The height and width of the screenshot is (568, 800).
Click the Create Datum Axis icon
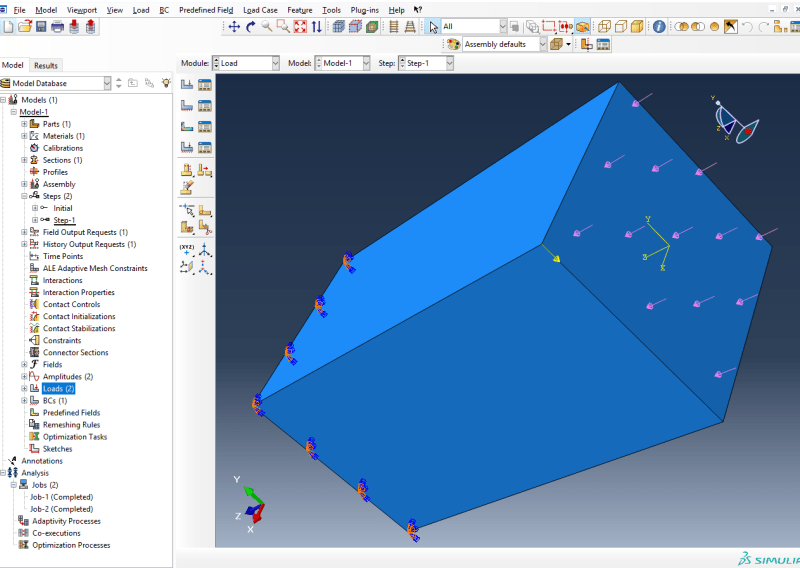205,250
